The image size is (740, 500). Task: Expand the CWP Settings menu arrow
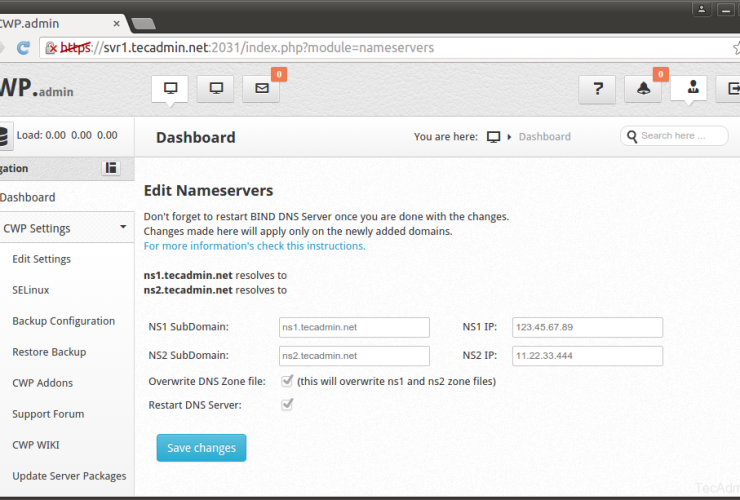[x=123, y=227]
